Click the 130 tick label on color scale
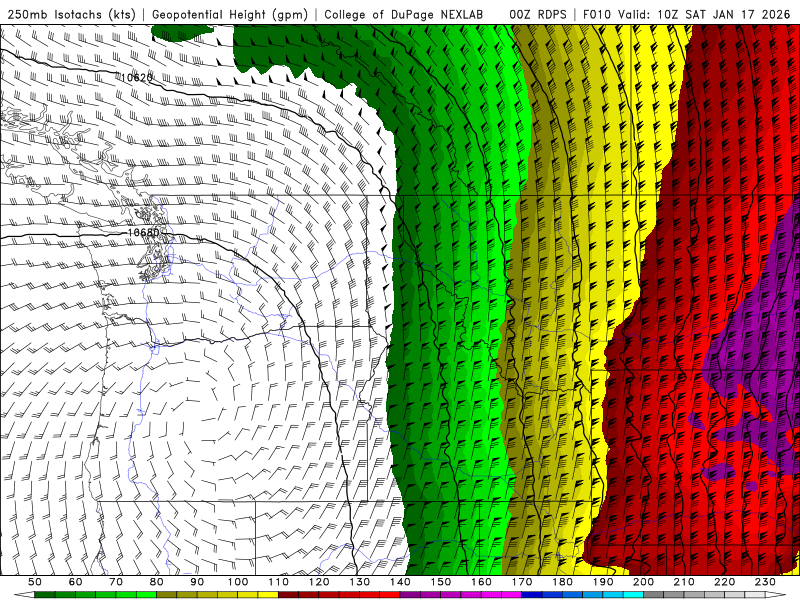This screenshot has height=600, width=800. [x=360, y=582]
